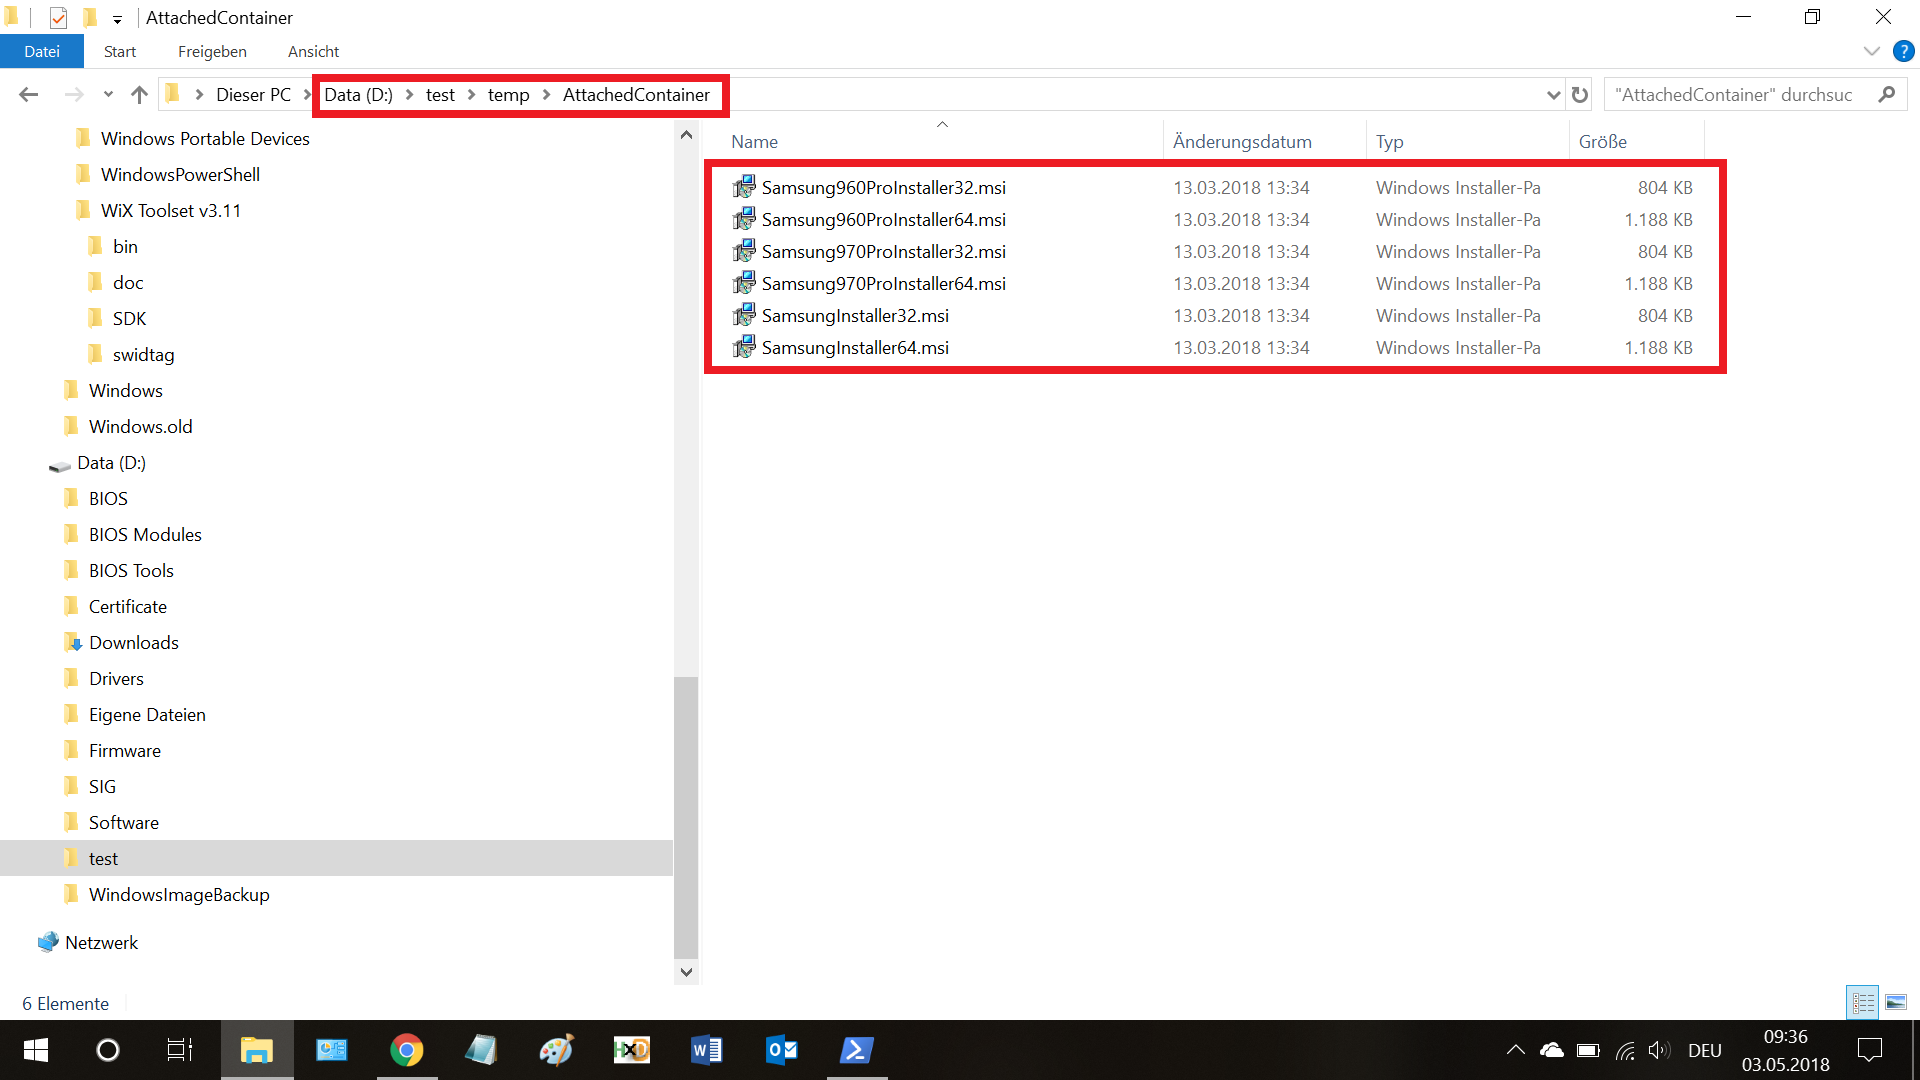Show hidden tray icons chevron
Screen dimensions: 1920x1080
click(x=1515, y=1050)
